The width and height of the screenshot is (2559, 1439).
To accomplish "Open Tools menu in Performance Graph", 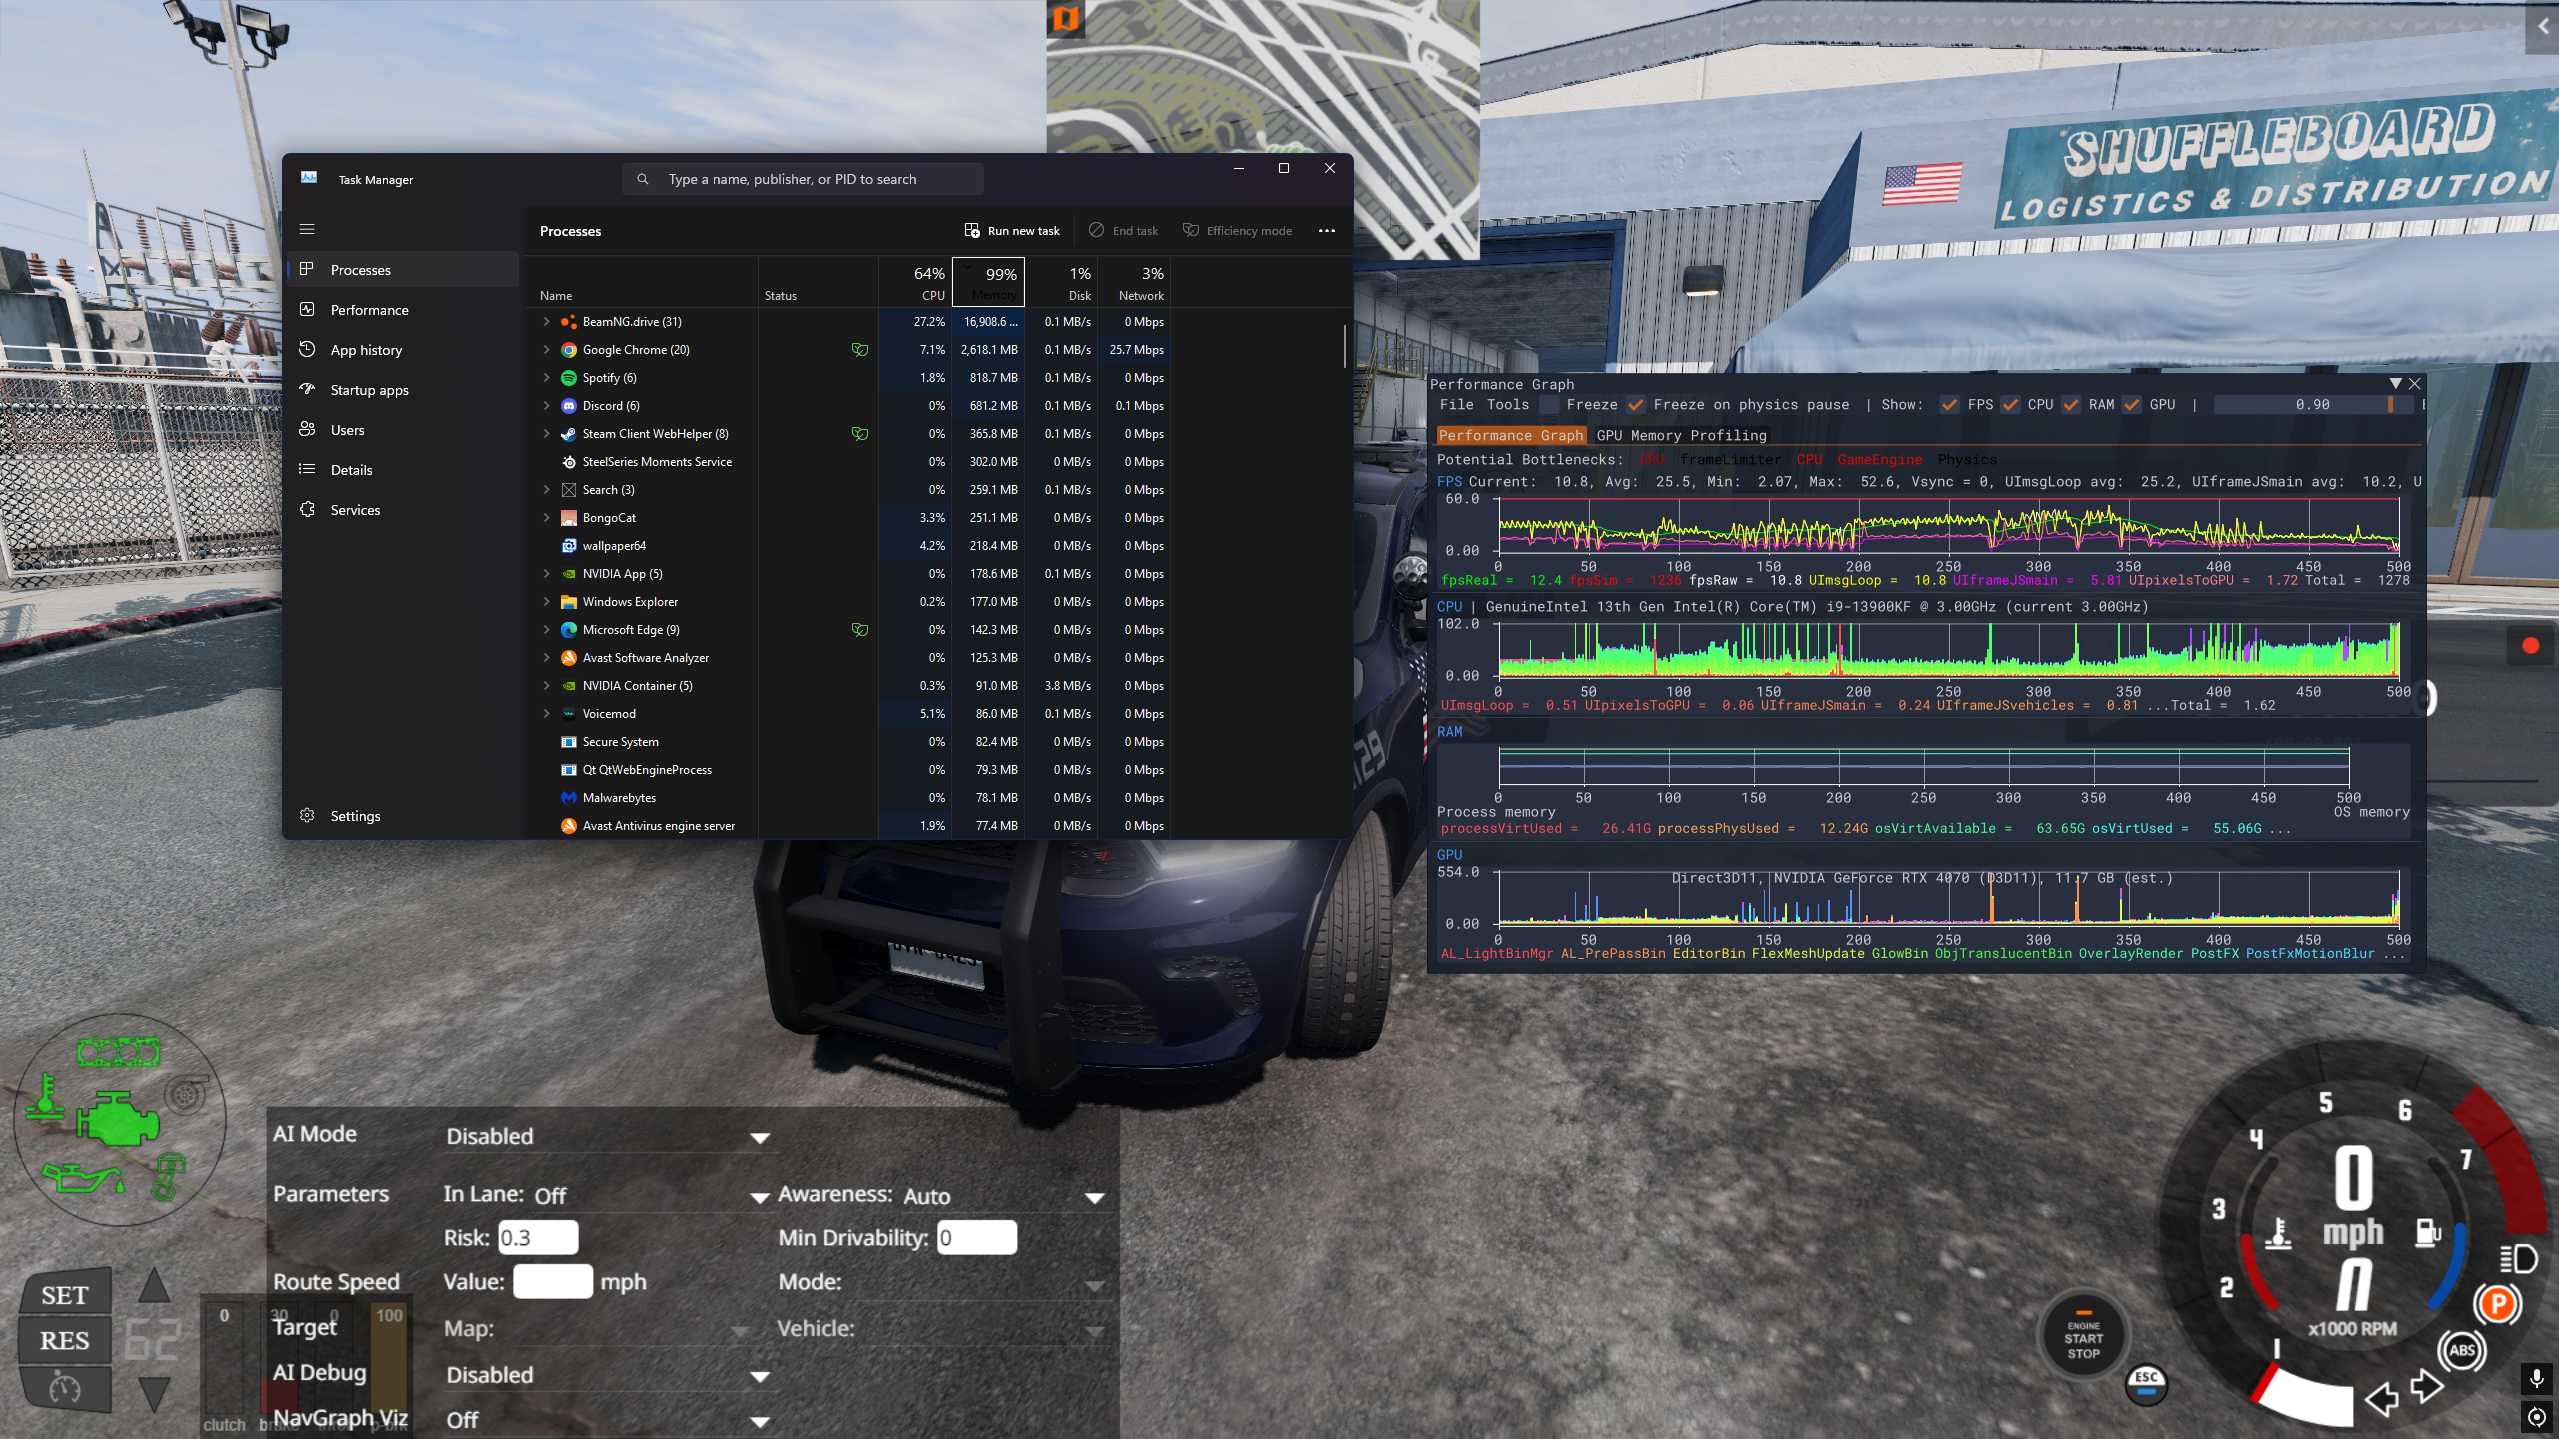I will pos(1508,405).
